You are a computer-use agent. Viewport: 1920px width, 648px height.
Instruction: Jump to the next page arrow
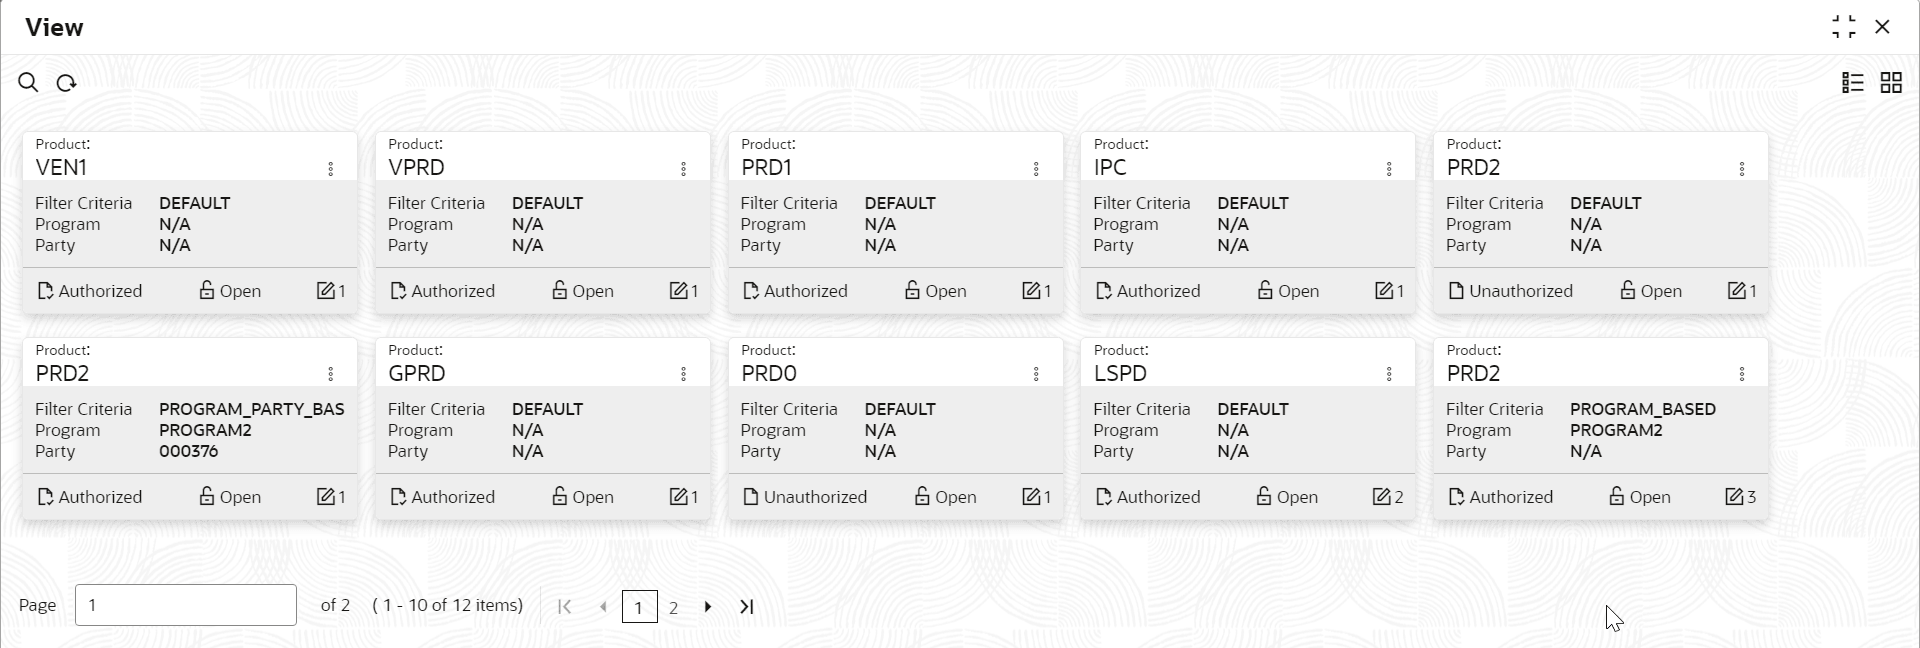point(708,607)
